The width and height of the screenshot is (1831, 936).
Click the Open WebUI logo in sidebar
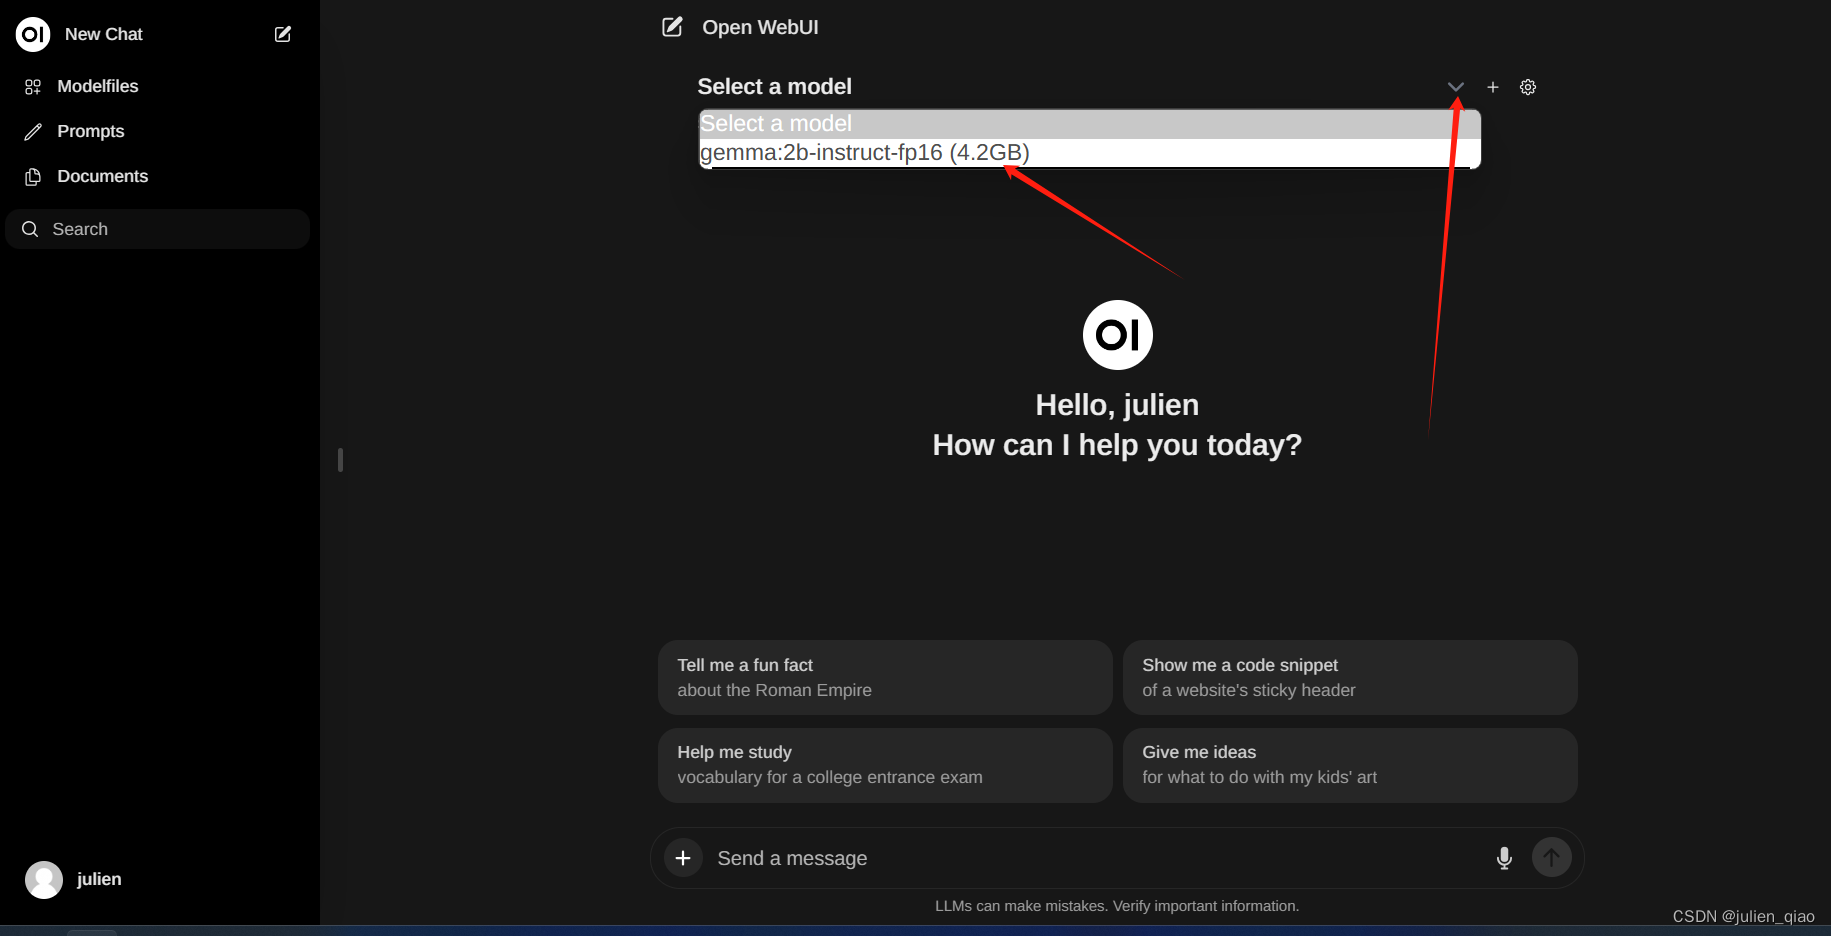(33, 34)
